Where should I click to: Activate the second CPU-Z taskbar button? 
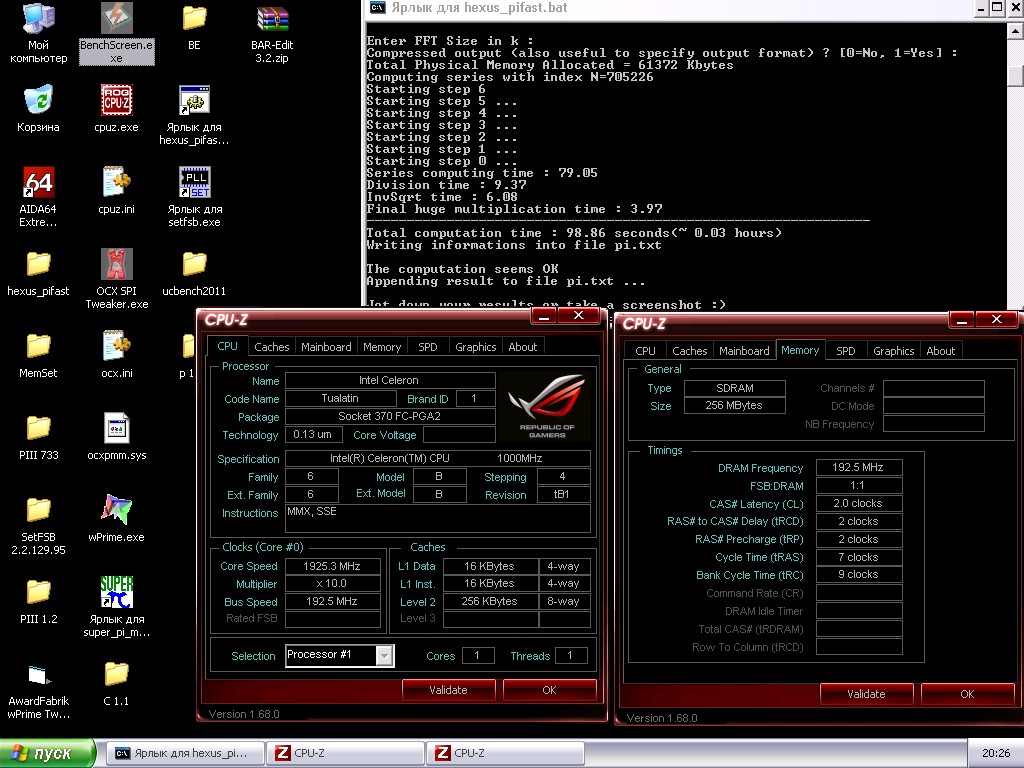point(505,753)
